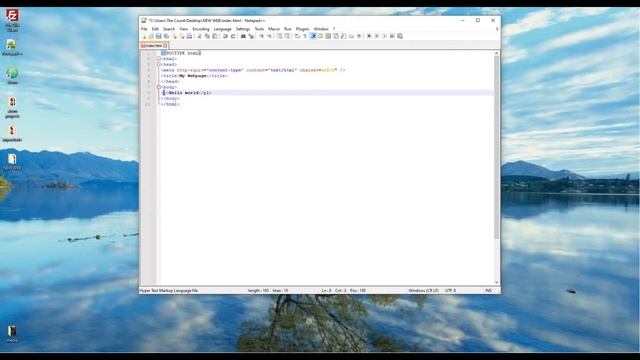640x360 pixels.
Task: Click the Cut scissors toolbar icon
Action: coord(199,36)
